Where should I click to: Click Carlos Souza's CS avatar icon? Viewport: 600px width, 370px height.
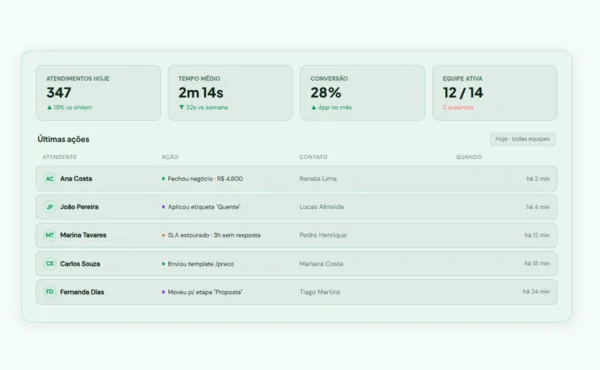[50, 264]
